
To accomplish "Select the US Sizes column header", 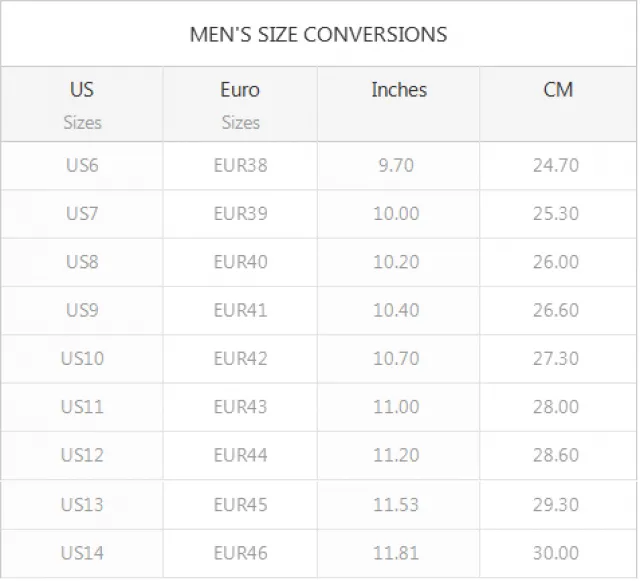I will tap(82, 105).
